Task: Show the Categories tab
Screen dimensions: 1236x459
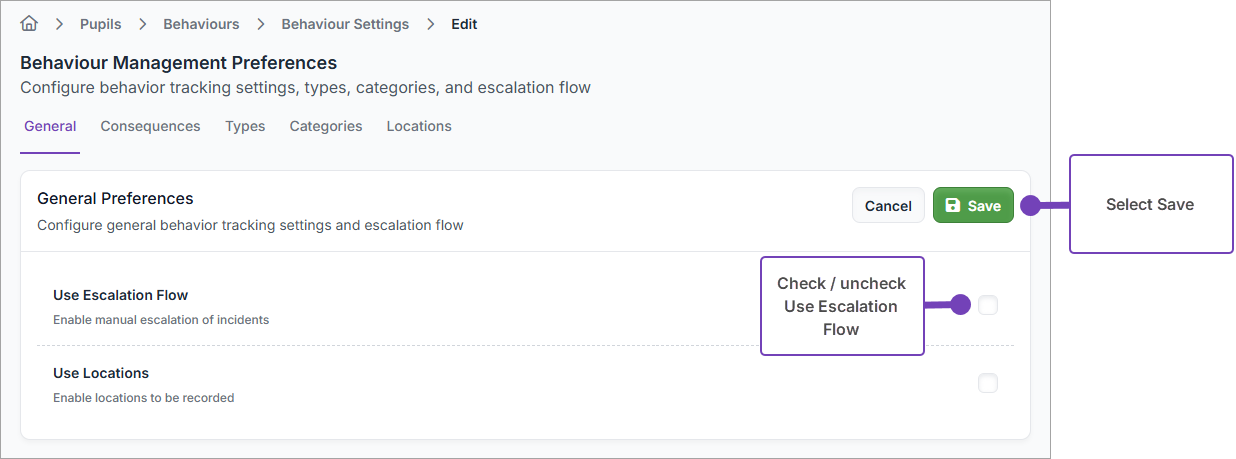Action: 326,127
